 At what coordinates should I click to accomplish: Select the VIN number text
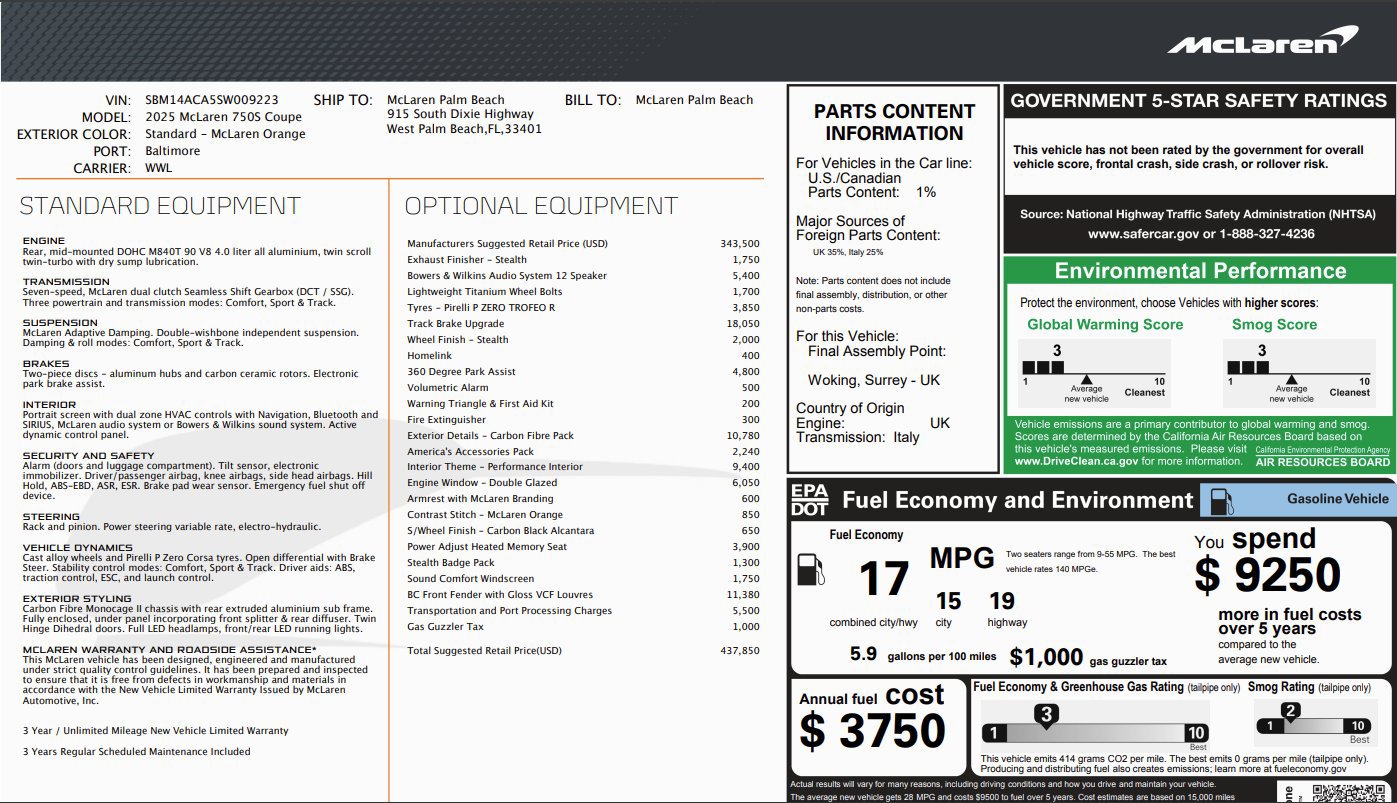(212, 100)
